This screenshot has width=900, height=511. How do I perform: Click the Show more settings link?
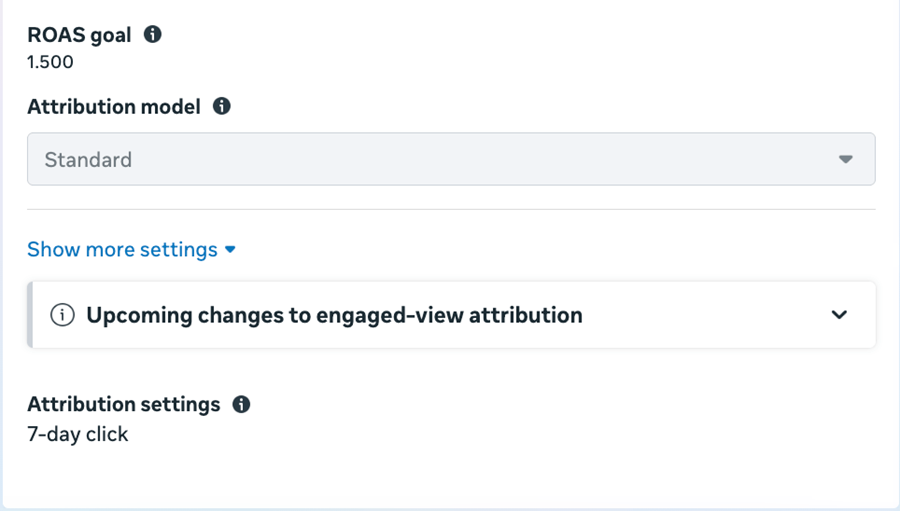122,249
